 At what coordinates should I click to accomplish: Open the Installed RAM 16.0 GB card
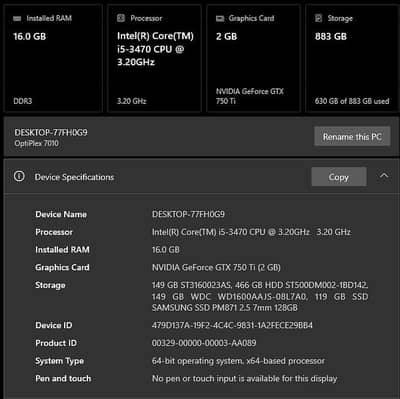point(53,58)
